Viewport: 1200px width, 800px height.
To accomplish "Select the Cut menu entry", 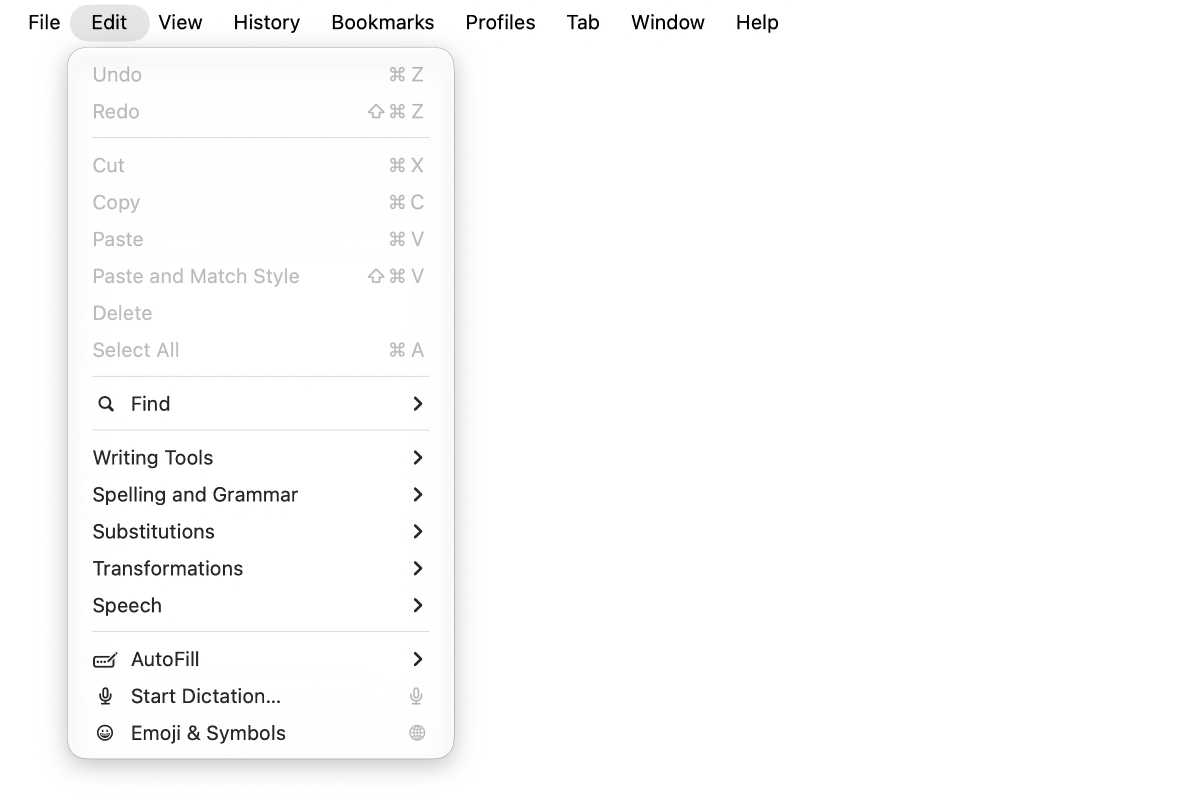I will click(261, 166).
